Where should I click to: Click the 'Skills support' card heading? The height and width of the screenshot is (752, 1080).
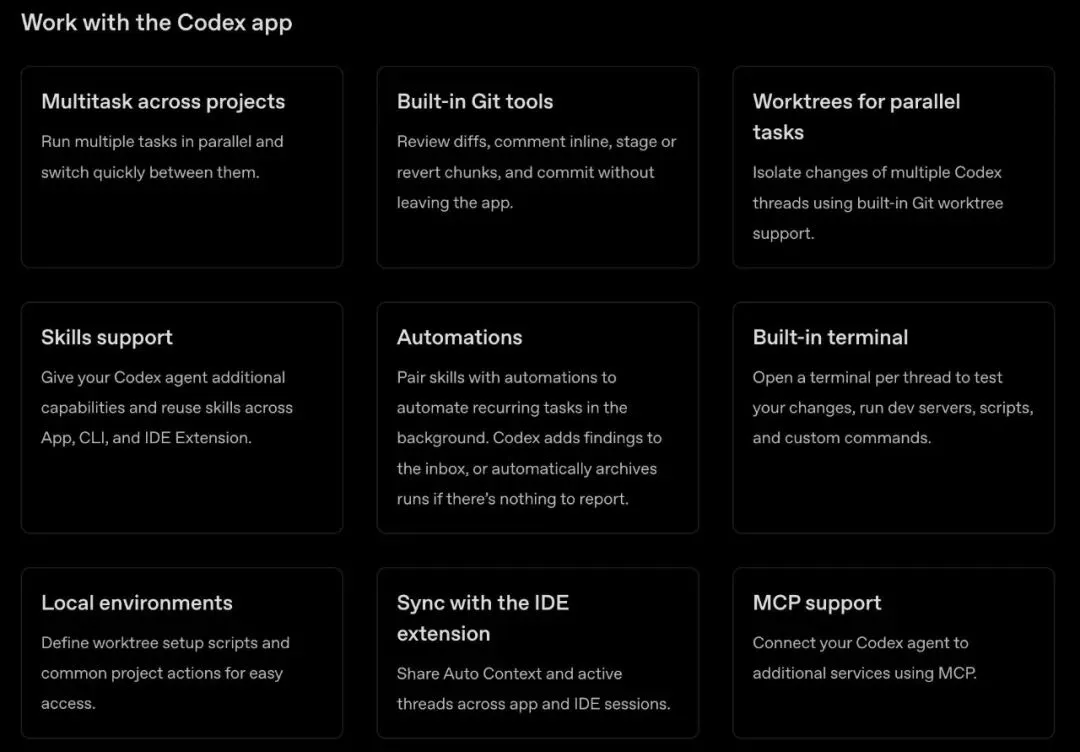[107, 338]
